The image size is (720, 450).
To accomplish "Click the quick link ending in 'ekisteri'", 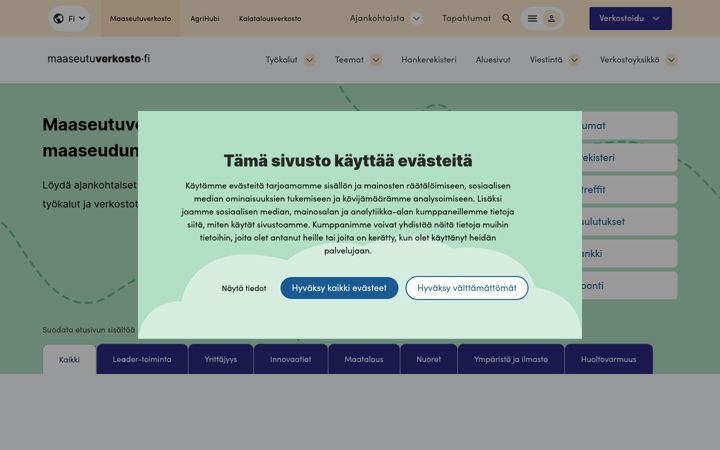I will tap(629, 158).
